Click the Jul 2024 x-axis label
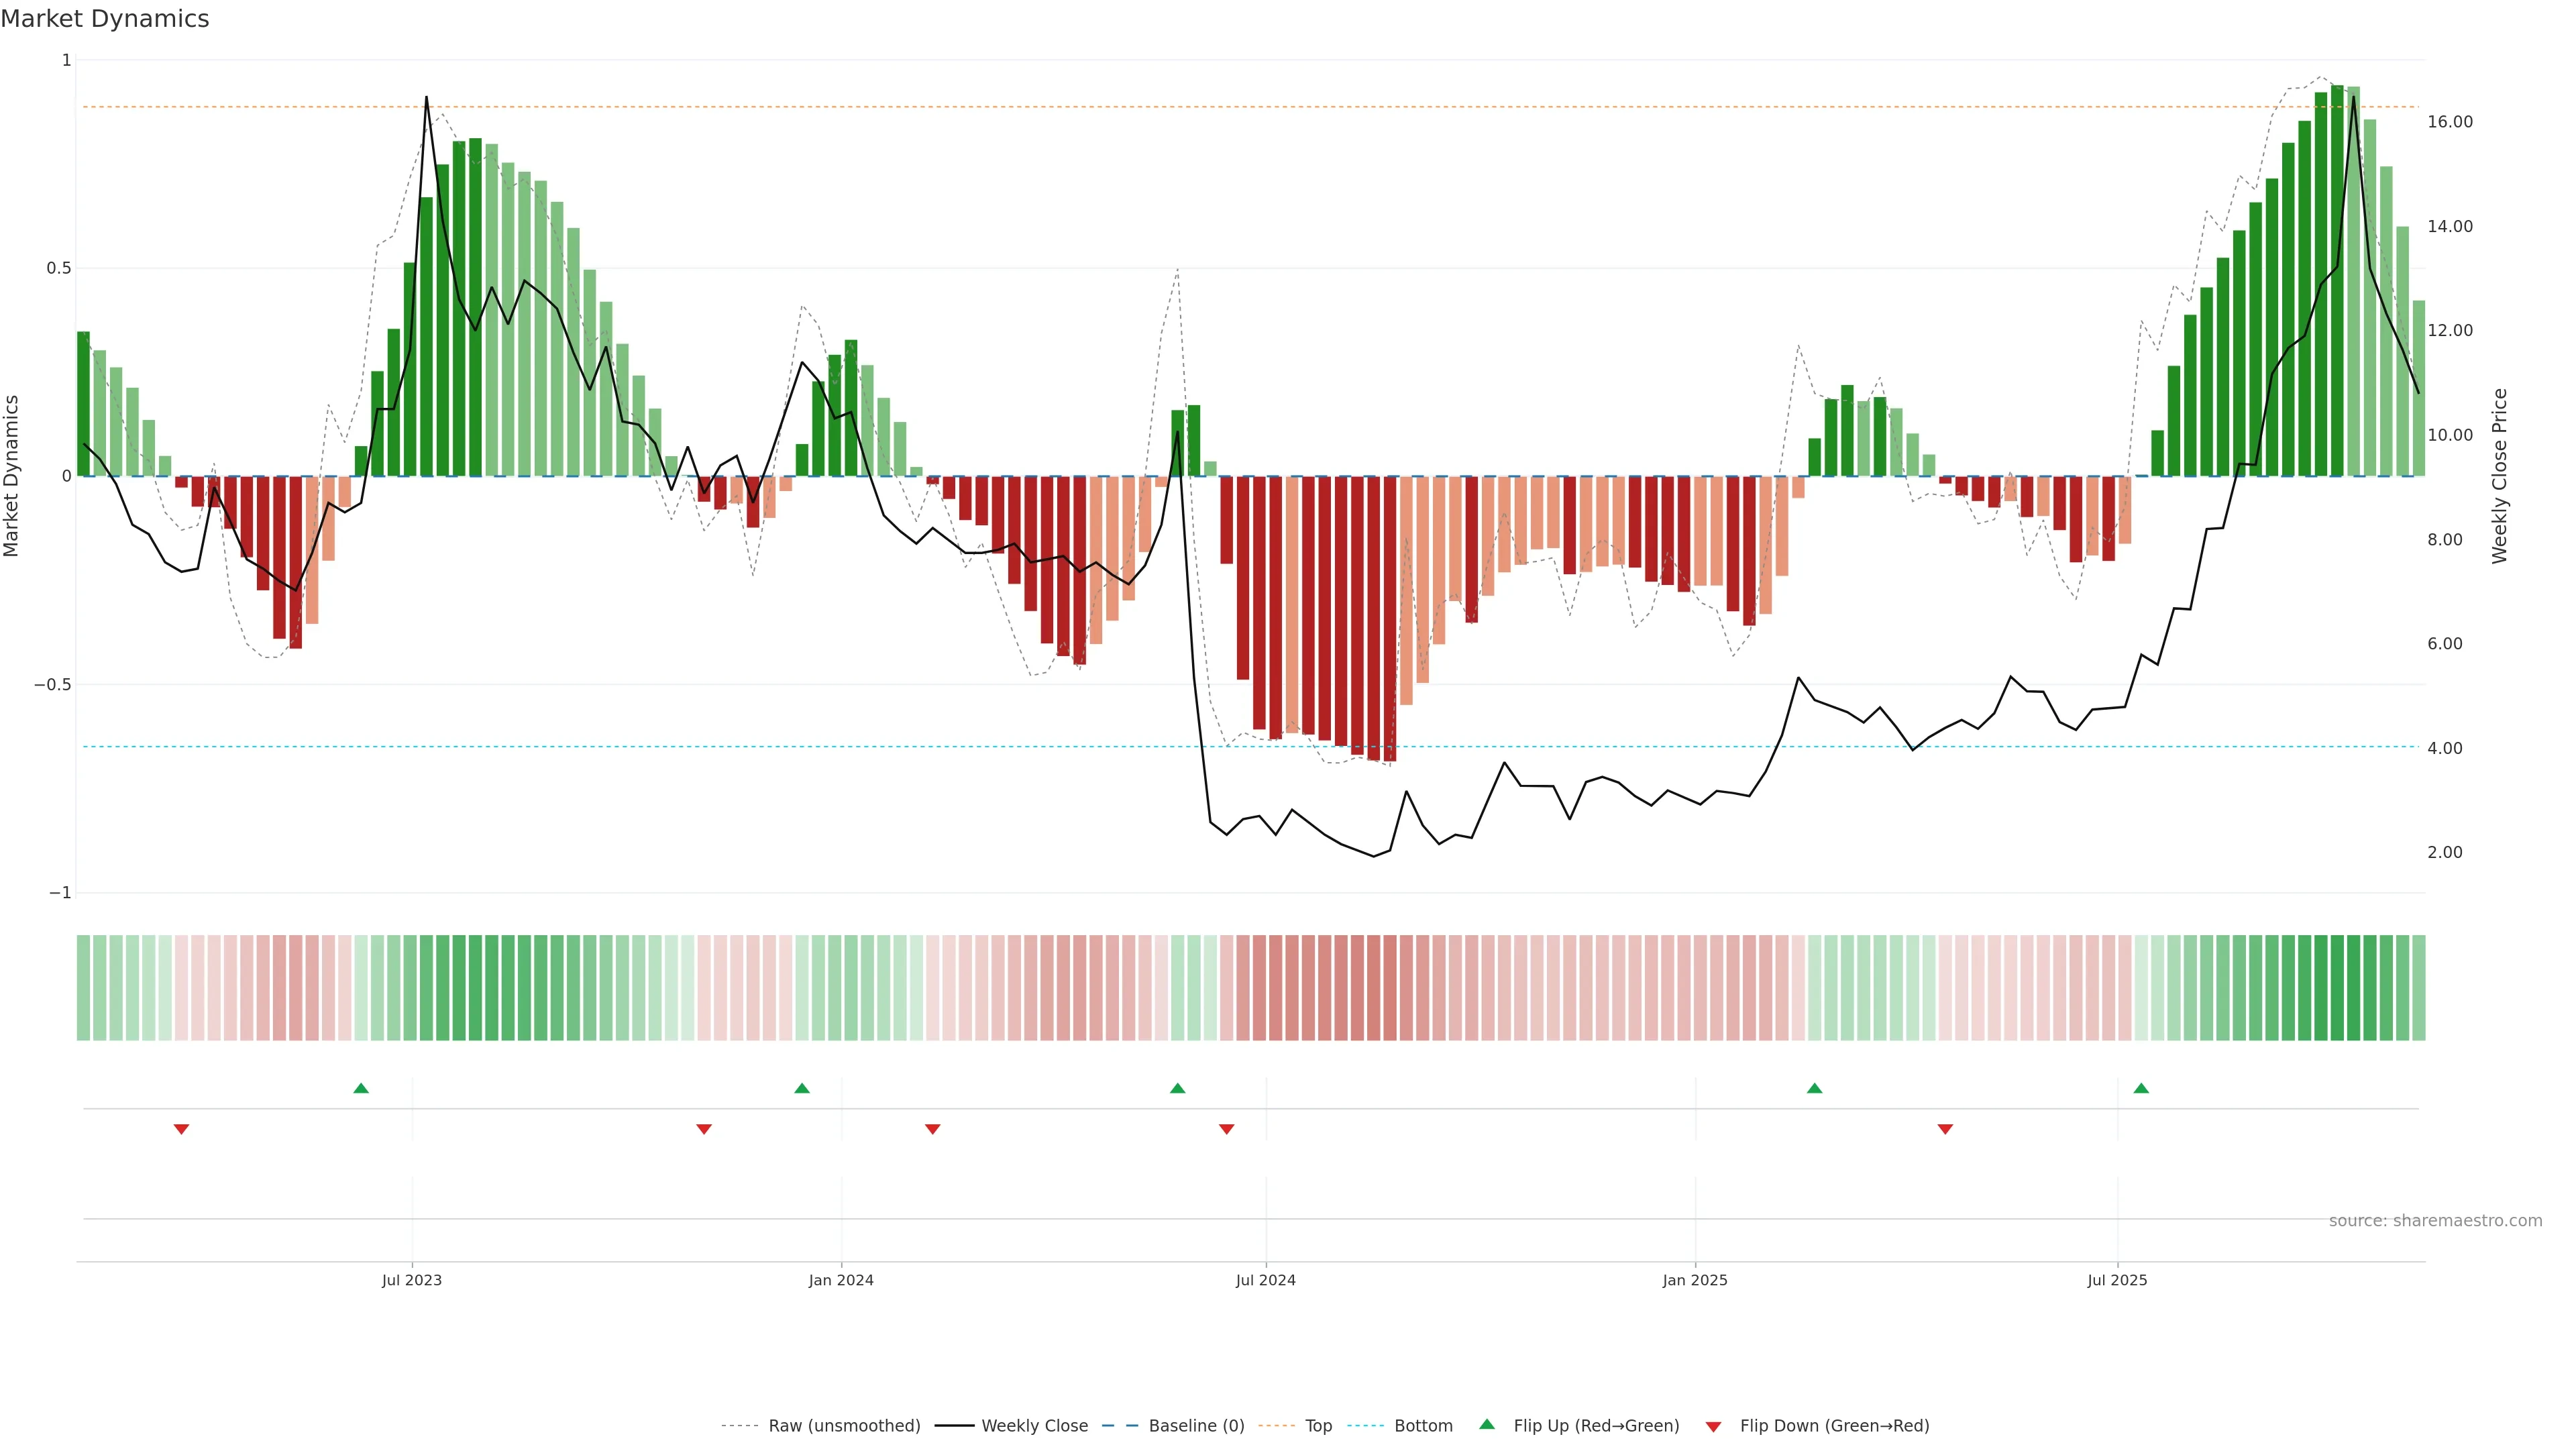 pyautogui.click(x=1265, y=1280)
